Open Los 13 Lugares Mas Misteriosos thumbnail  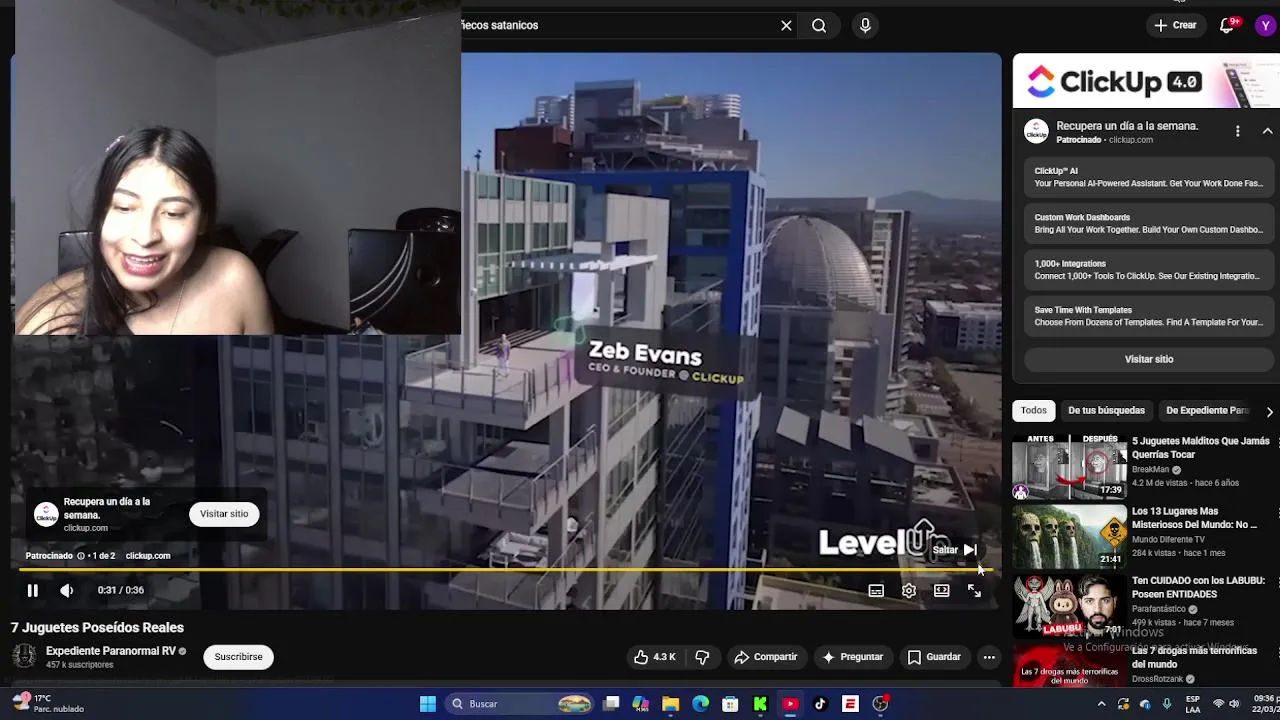pyautogui.click(x=1069, y=536)
